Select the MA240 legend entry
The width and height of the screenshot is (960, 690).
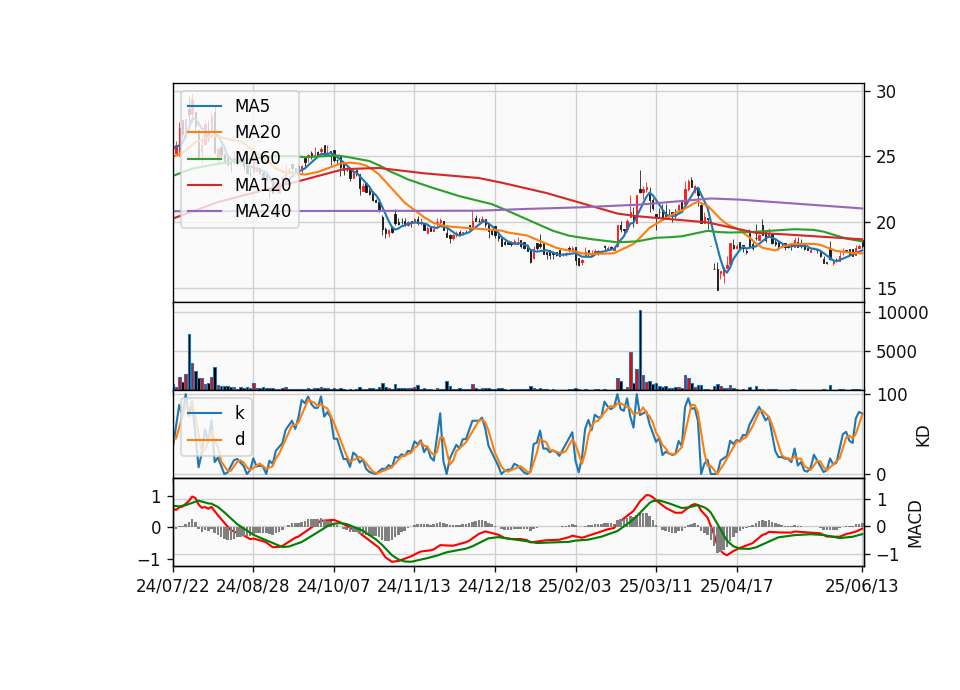coord(239,211)
